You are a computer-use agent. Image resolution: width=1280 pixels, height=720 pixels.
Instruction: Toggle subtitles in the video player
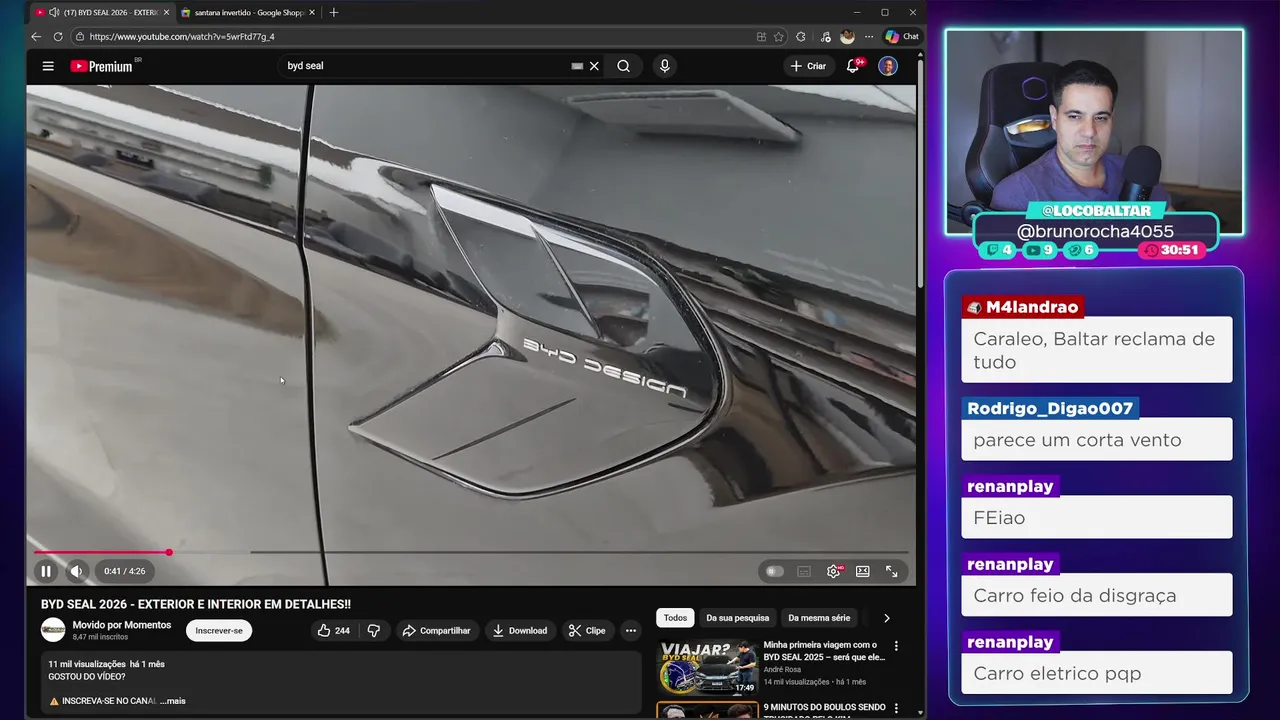(804, 571)
